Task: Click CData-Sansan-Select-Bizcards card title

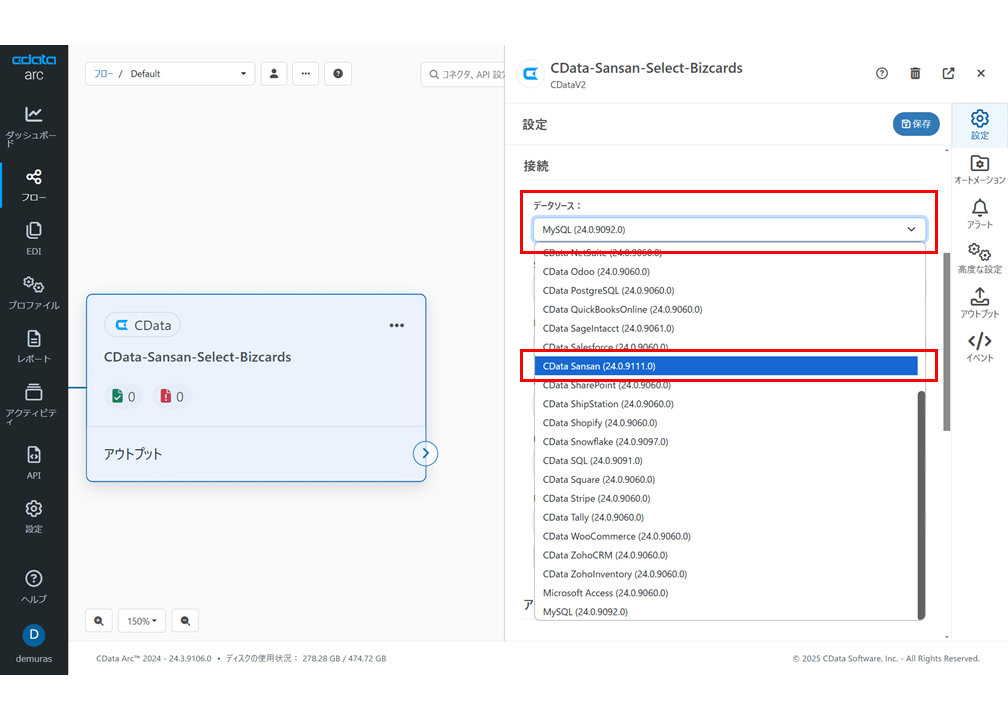Action: click(197, 357)
